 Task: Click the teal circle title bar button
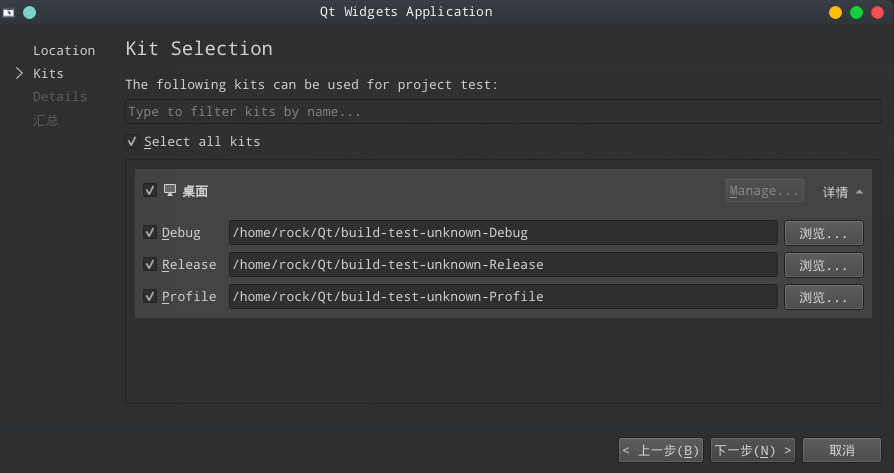pyautogui.click(x=29, y=12)
